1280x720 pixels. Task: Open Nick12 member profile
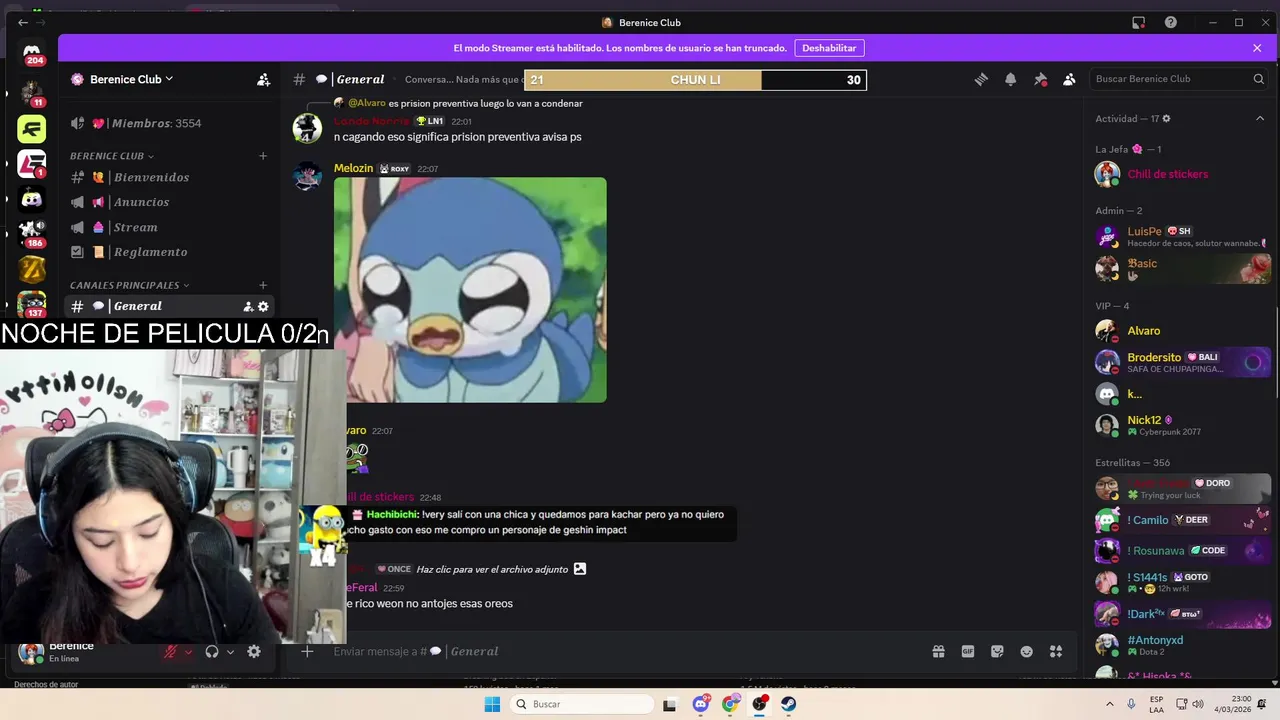pos(1180,425)
